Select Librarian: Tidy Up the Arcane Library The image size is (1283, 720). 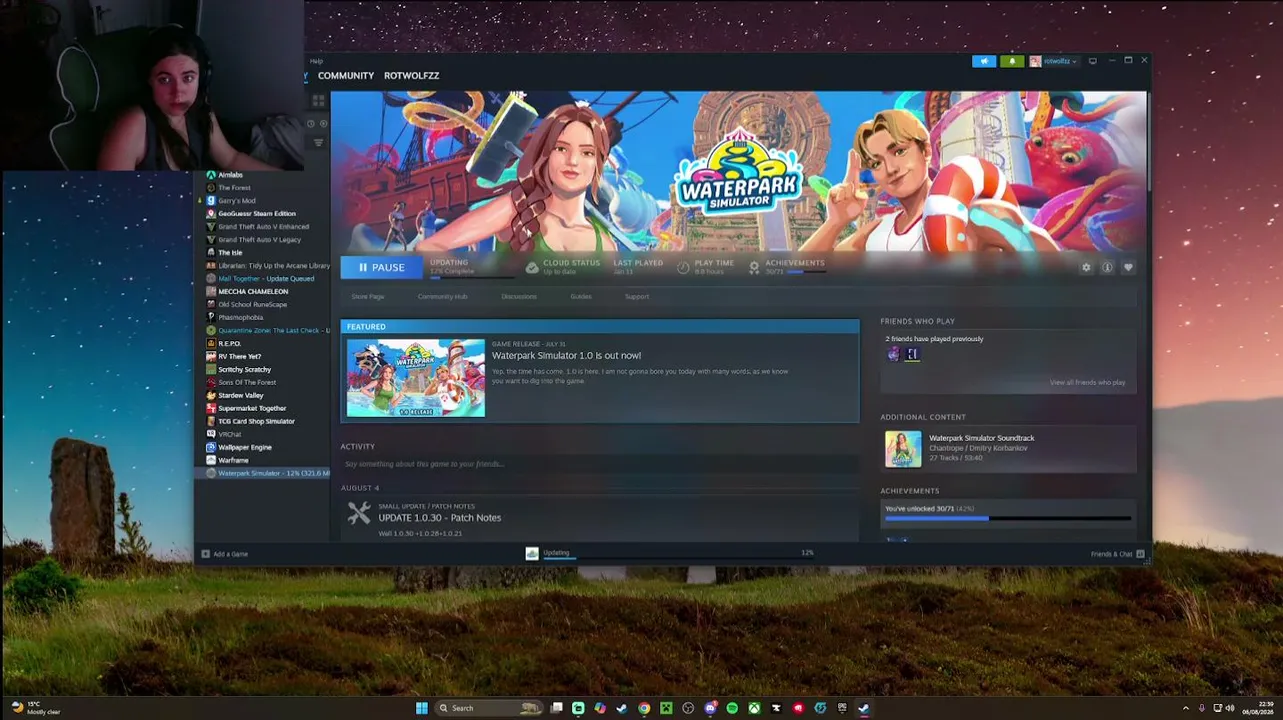pyautogui.click(x=262, y=265)
